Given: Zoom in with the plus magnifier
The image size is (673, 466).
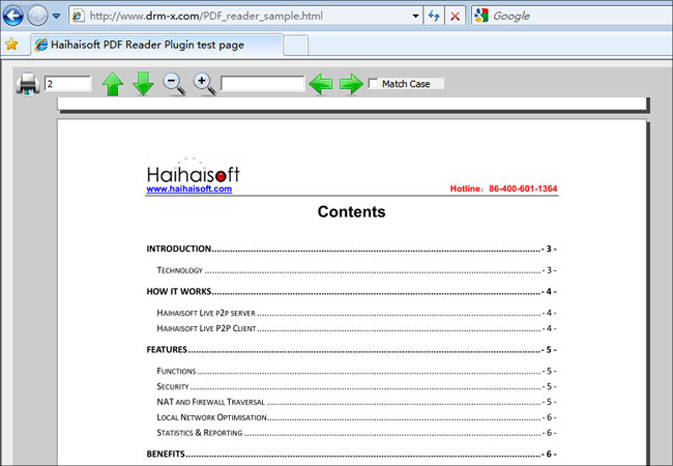Looking at the screenshot, I should [x=204, y=84].
